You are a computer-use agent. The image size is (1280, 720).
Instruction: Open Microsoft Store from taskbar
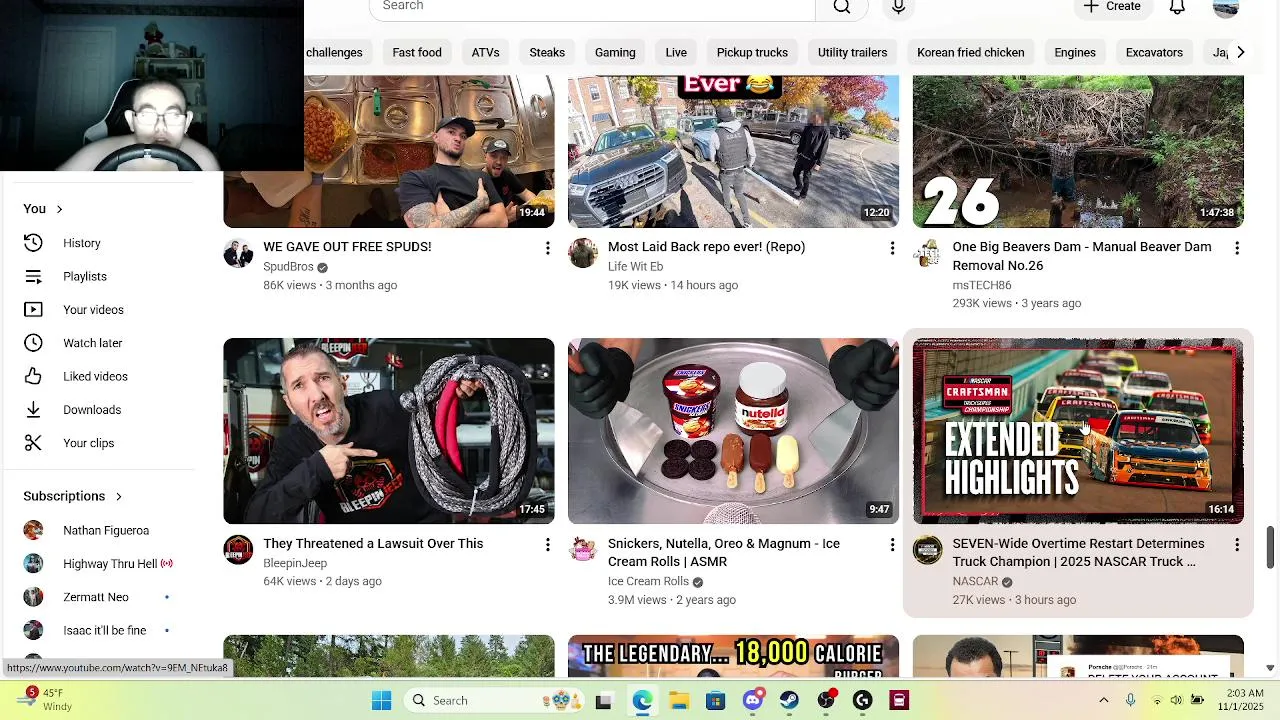point(715,700)
